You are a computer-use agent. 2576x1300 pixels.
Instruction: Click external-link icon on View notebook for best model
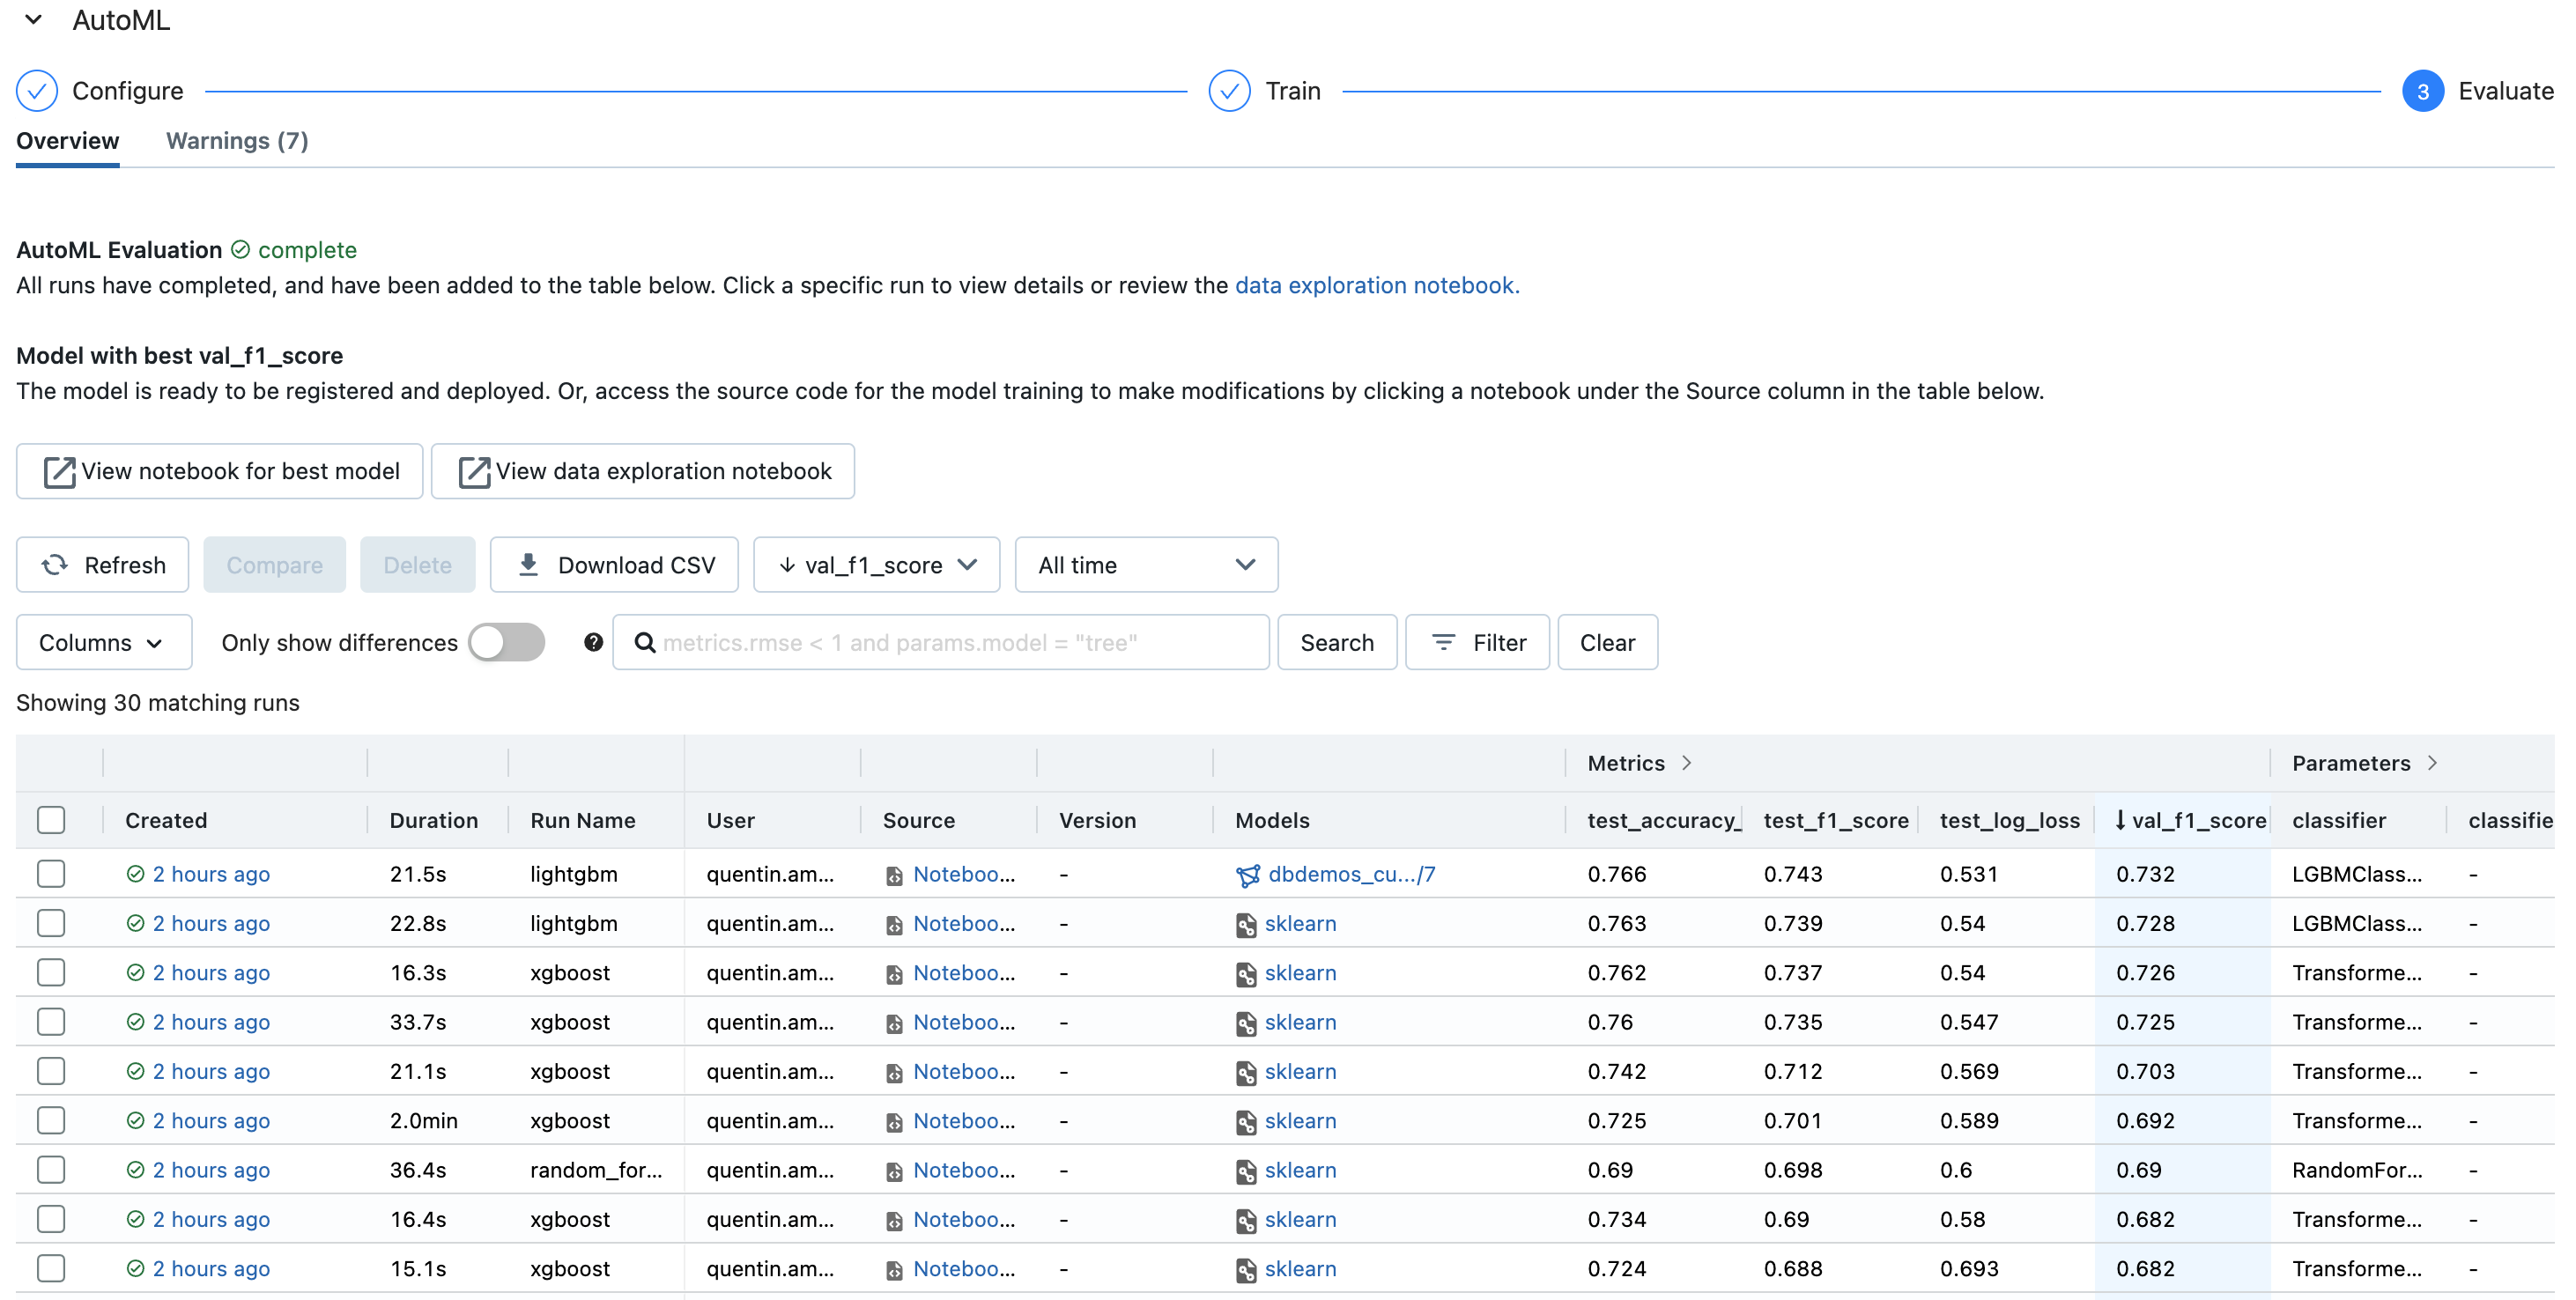(59, 471)
